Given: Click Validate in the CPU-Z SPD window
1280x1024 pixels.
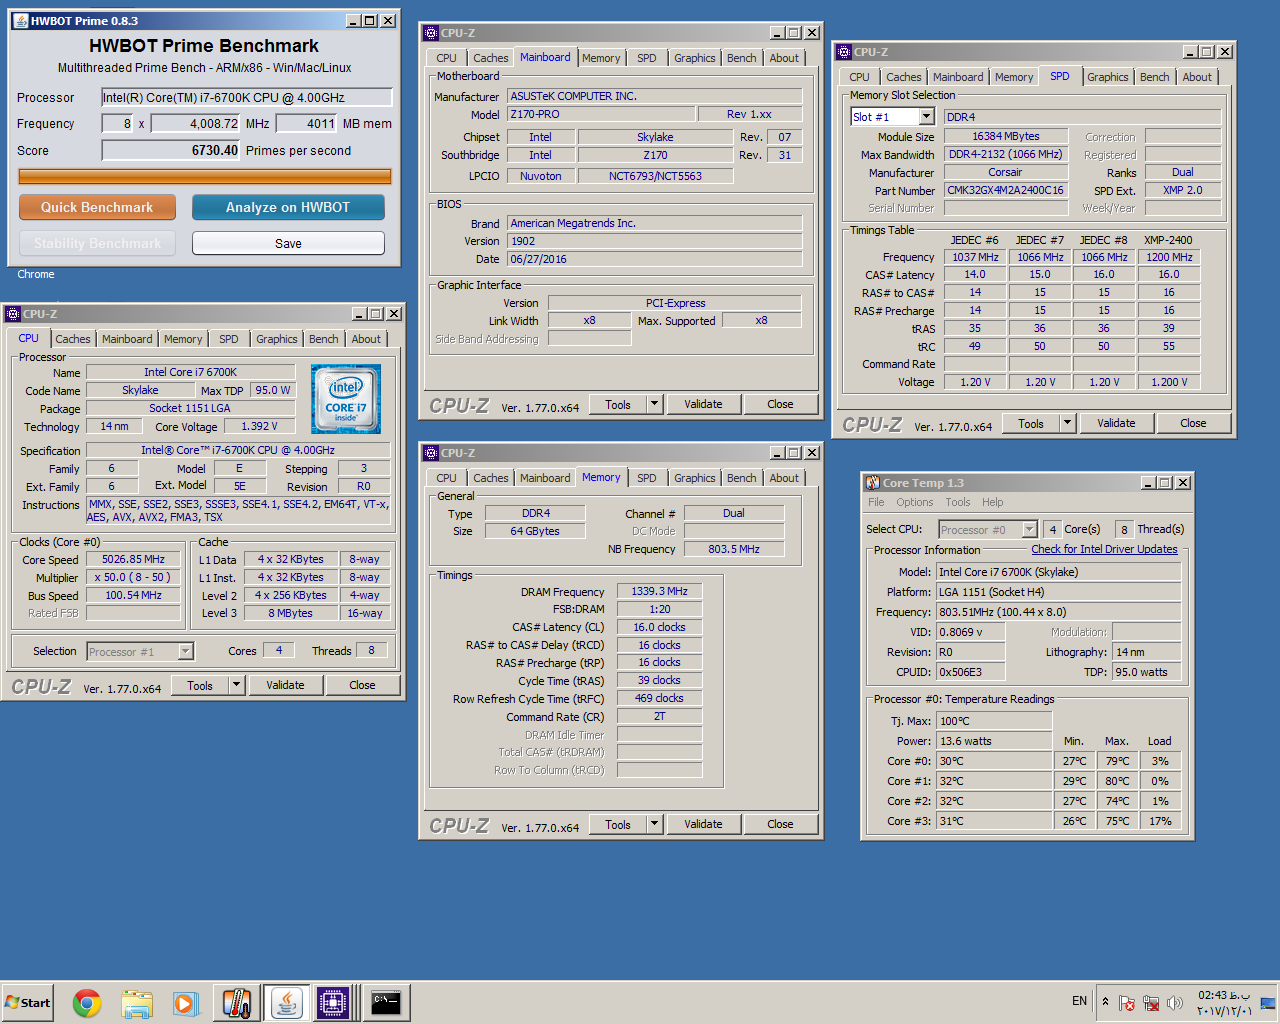Looking at the screenshot, I should 1115,423.
